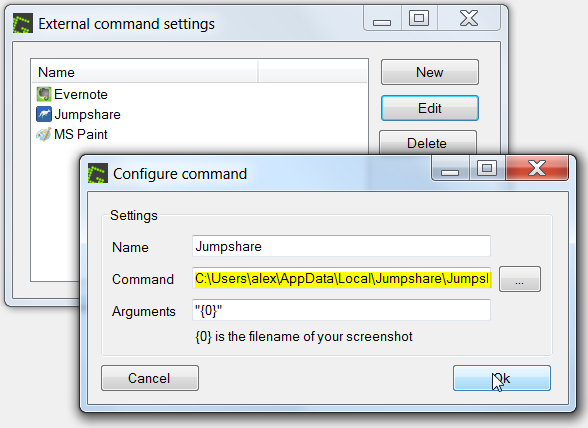
Task: Cancel the Configure command dialog
Action: point(150,378)
